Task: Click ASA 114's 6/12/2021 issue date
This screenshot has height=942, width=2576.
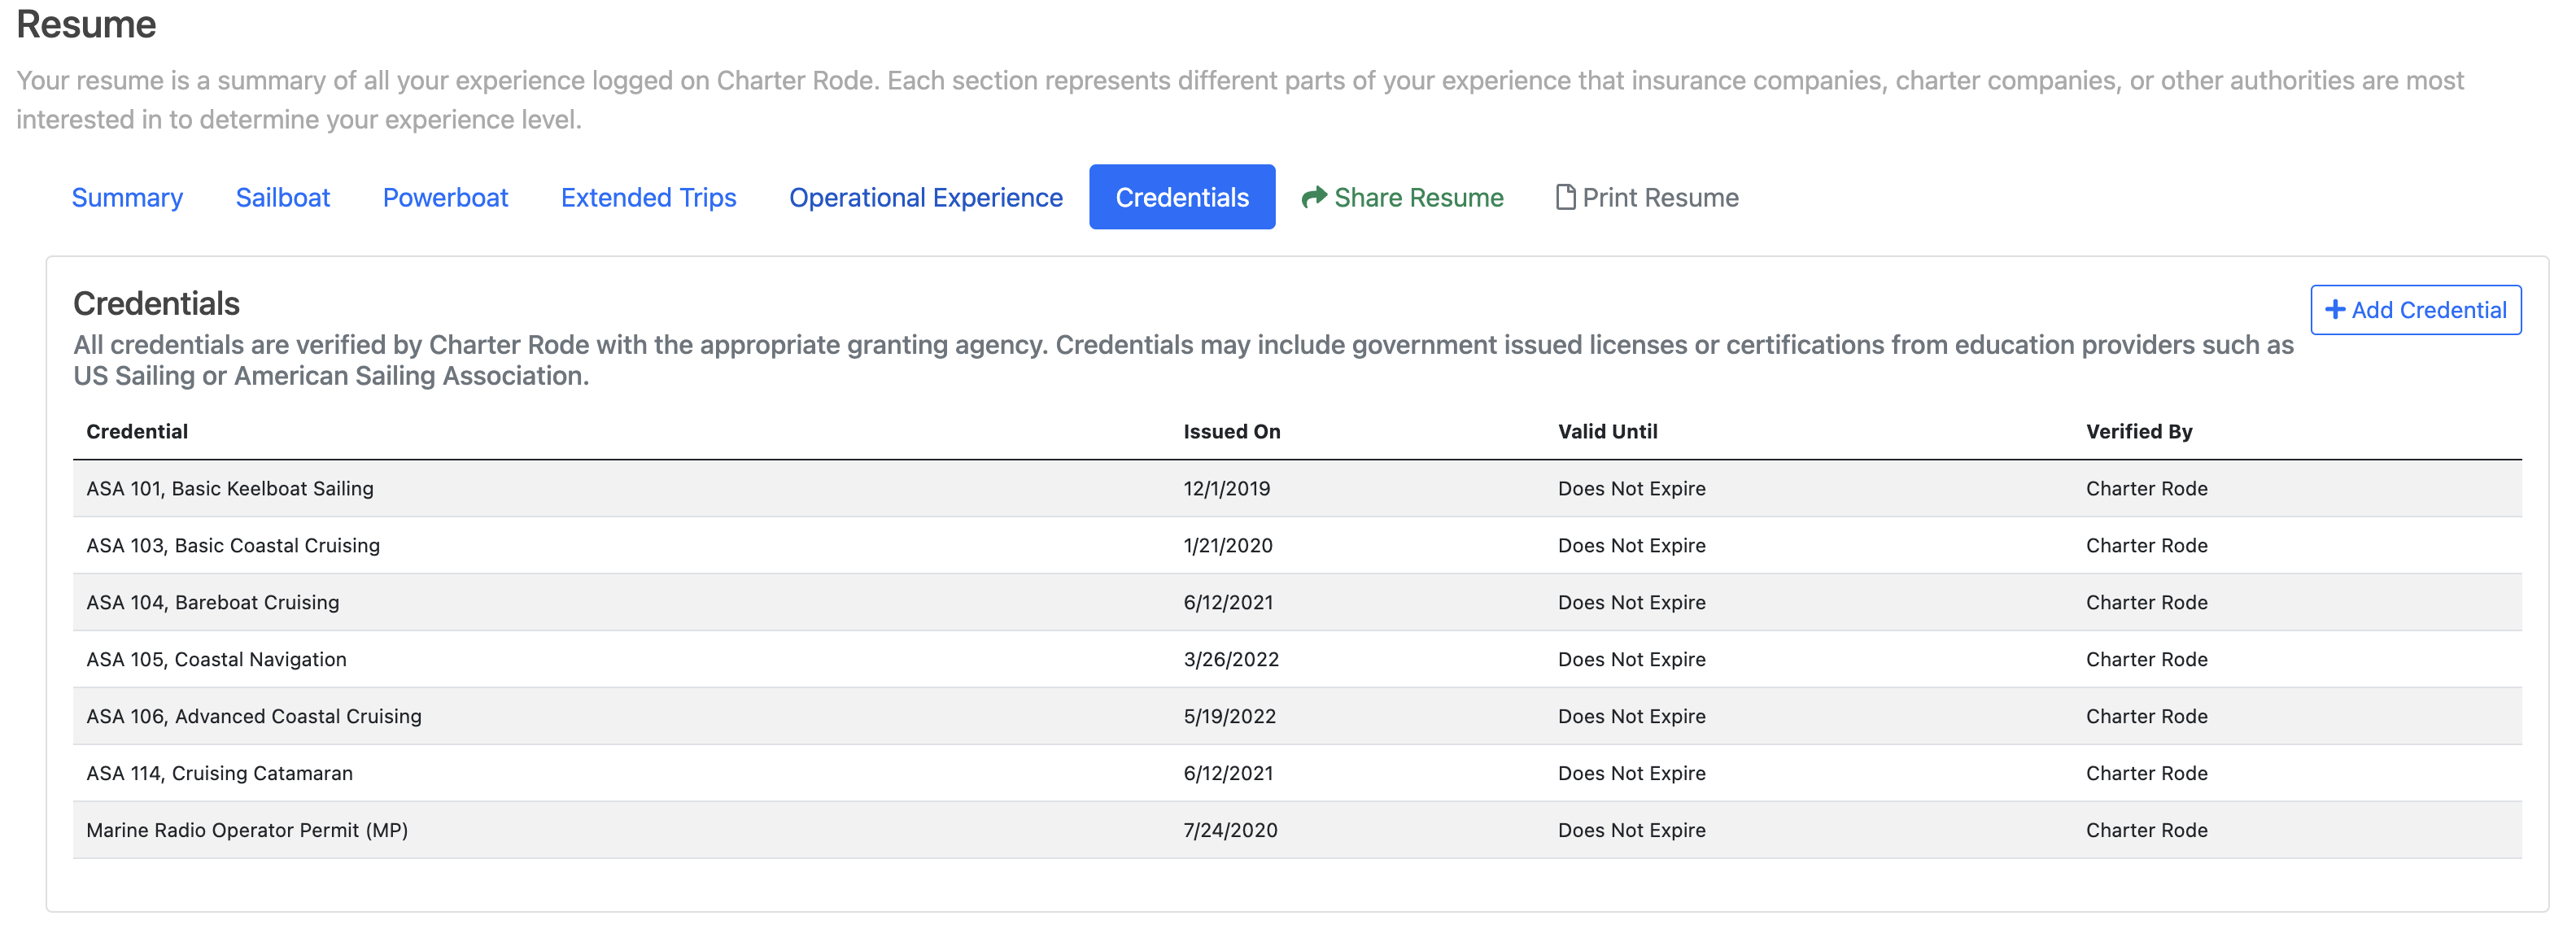Action: click(1228, 773)
